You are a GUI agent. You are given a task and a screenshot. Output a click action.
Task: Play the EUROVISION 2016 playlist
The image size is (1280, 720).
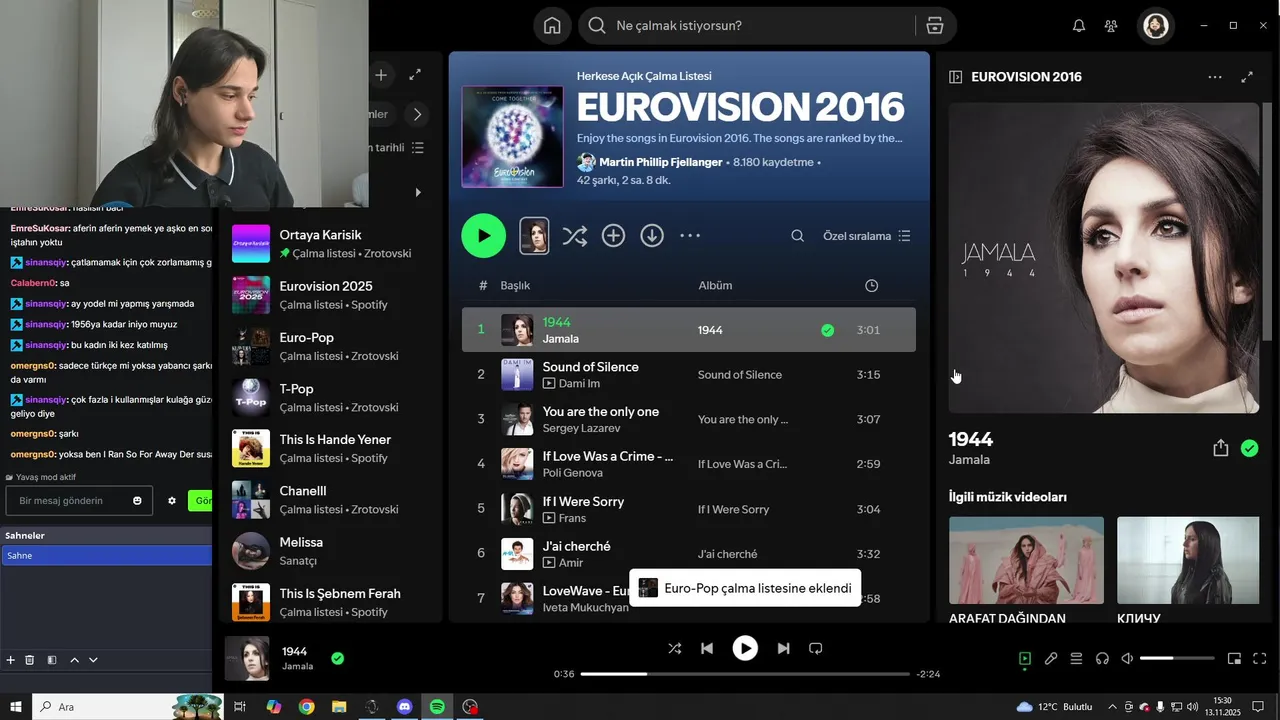click(x=484, y=236)
